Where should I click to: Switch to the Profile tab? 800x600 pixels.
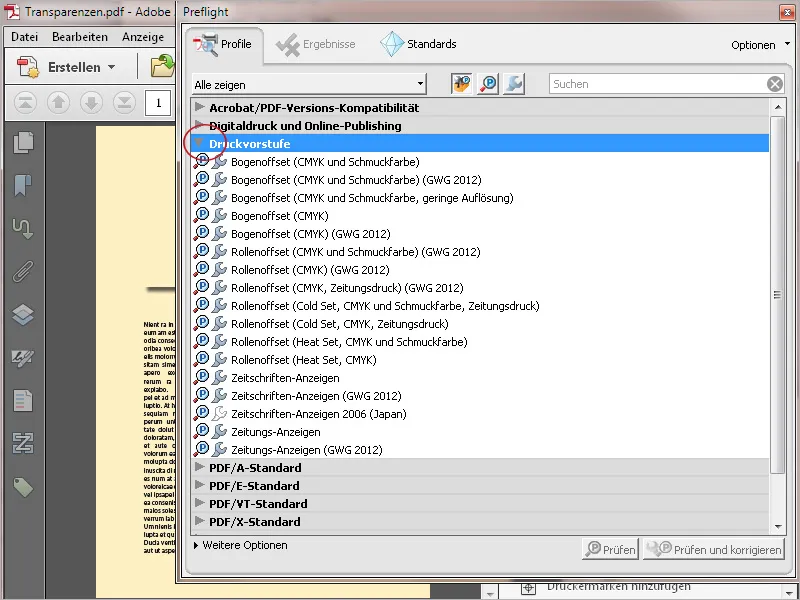click(x=223, y=44)
